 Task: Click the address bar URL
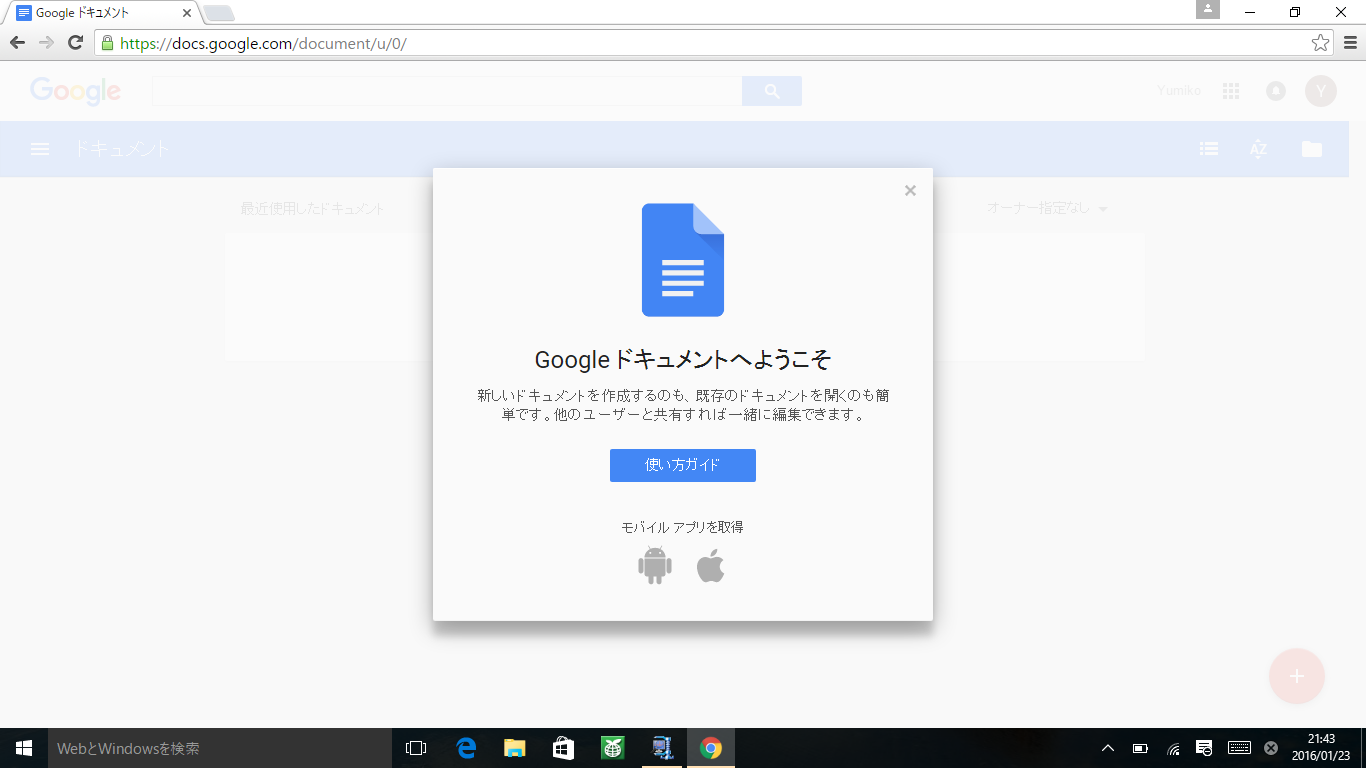(263, 43)
